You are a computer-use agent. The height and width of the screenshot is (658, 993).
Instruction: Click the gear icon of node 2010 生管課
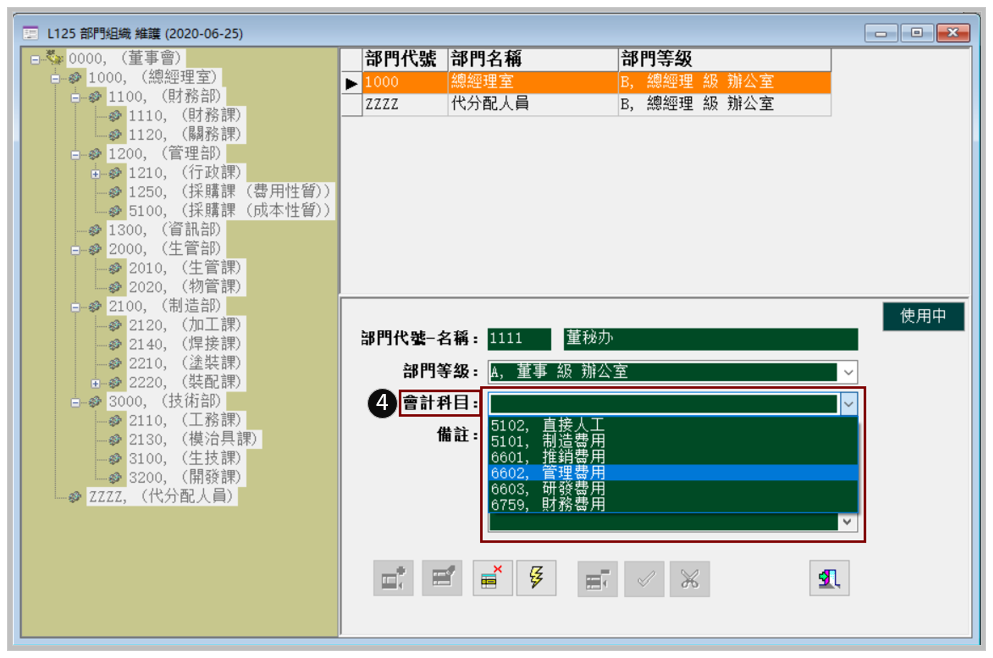click(x=115, y=269)
